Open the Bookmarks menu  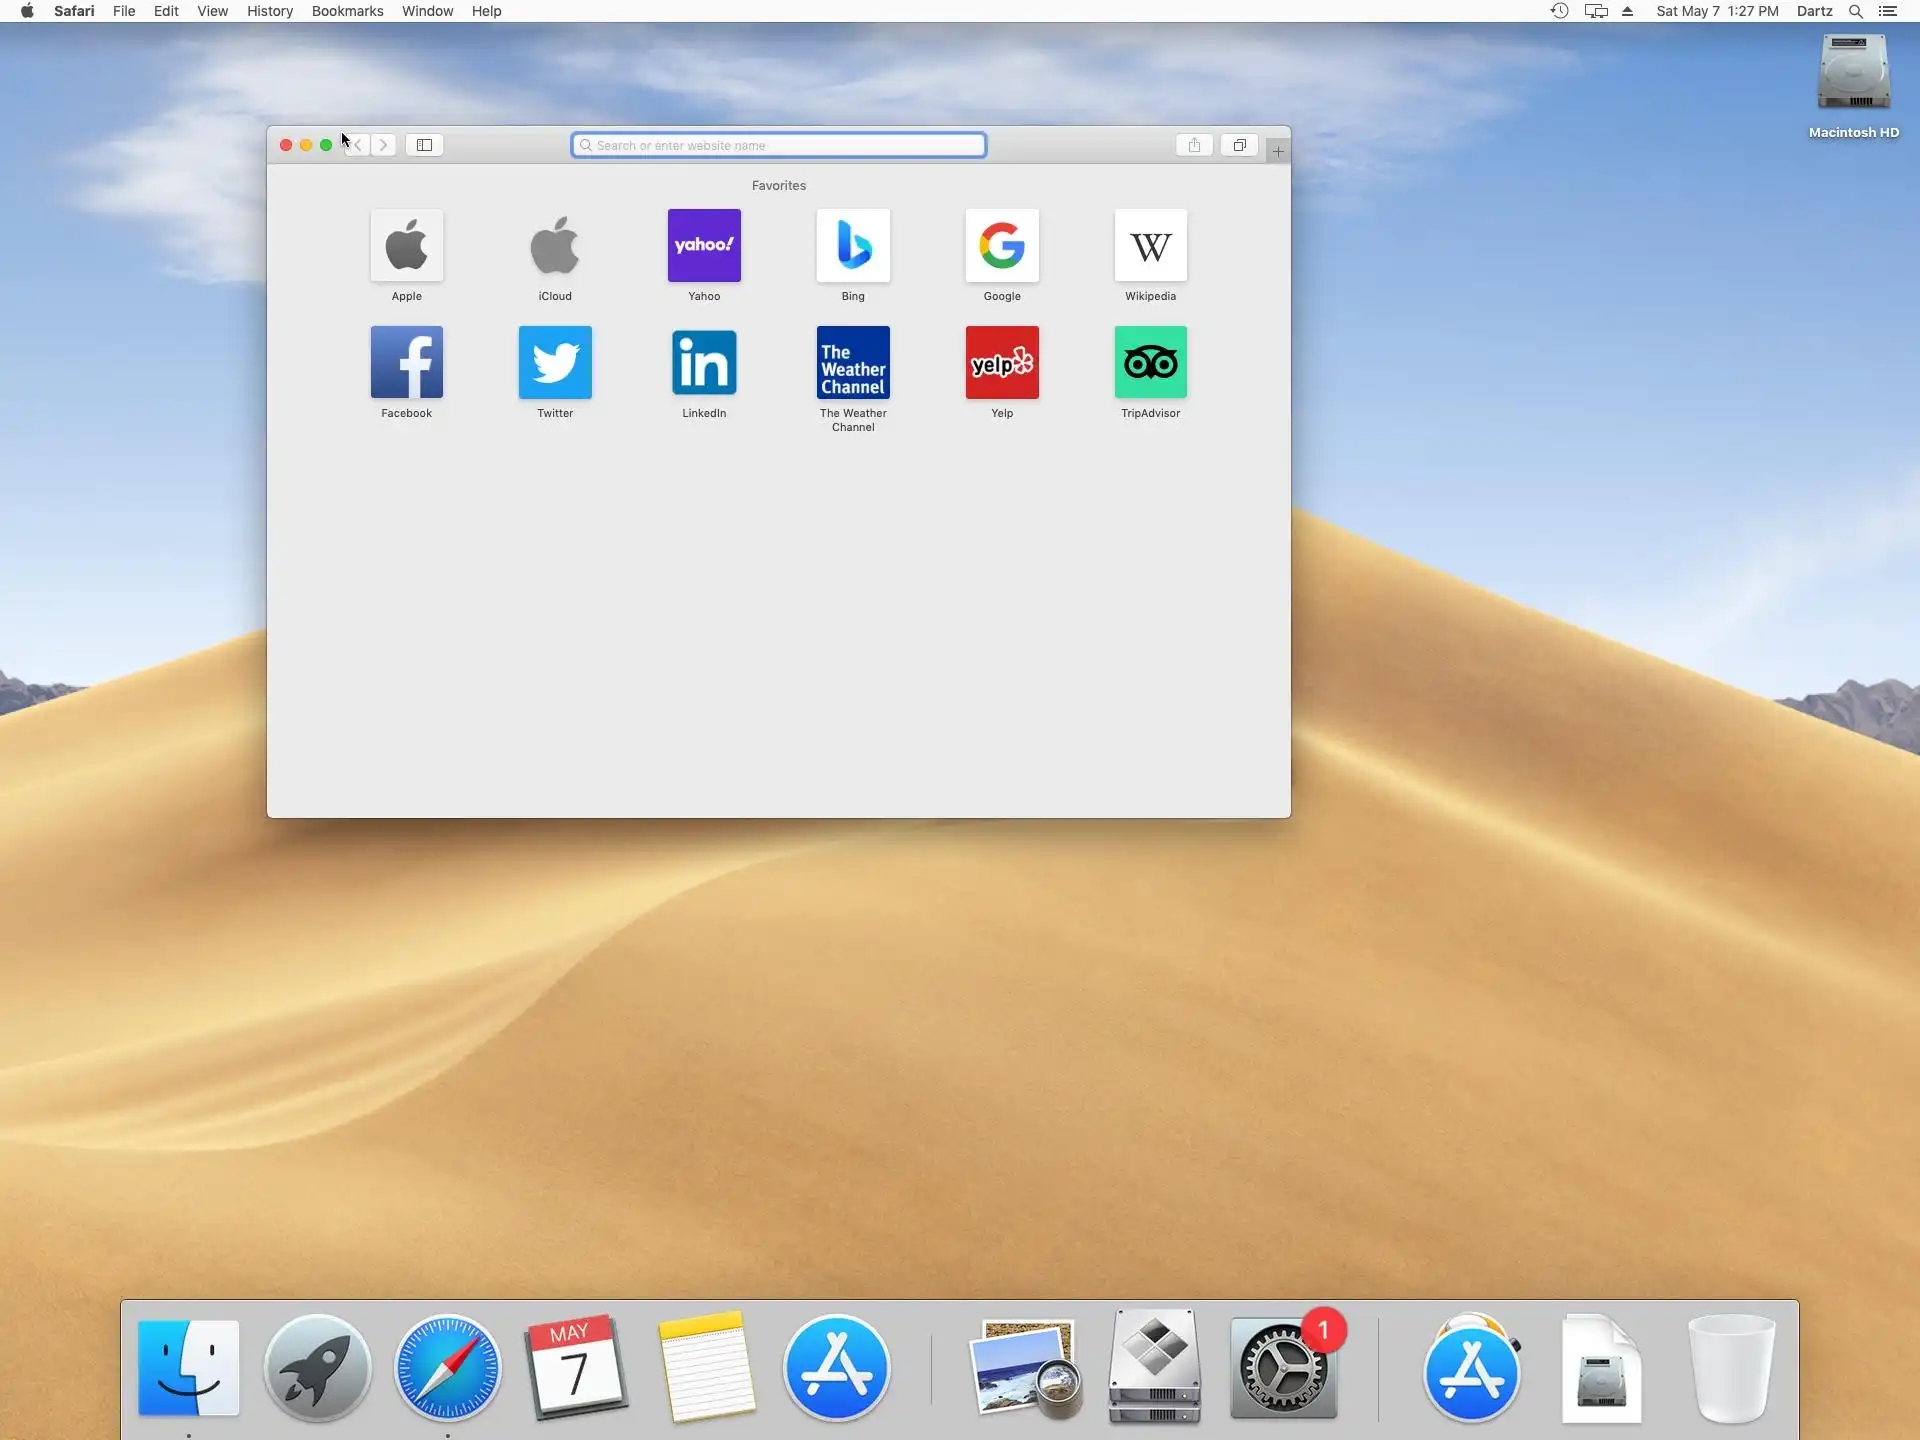tap(347, 11)
